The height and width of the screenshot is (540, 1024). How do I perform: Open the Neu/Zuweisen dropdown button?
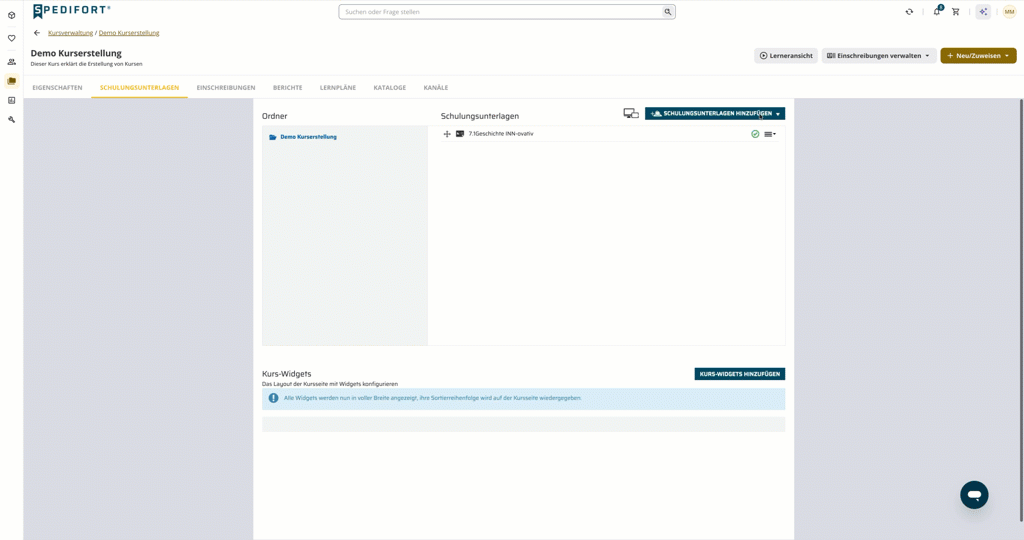978,56
